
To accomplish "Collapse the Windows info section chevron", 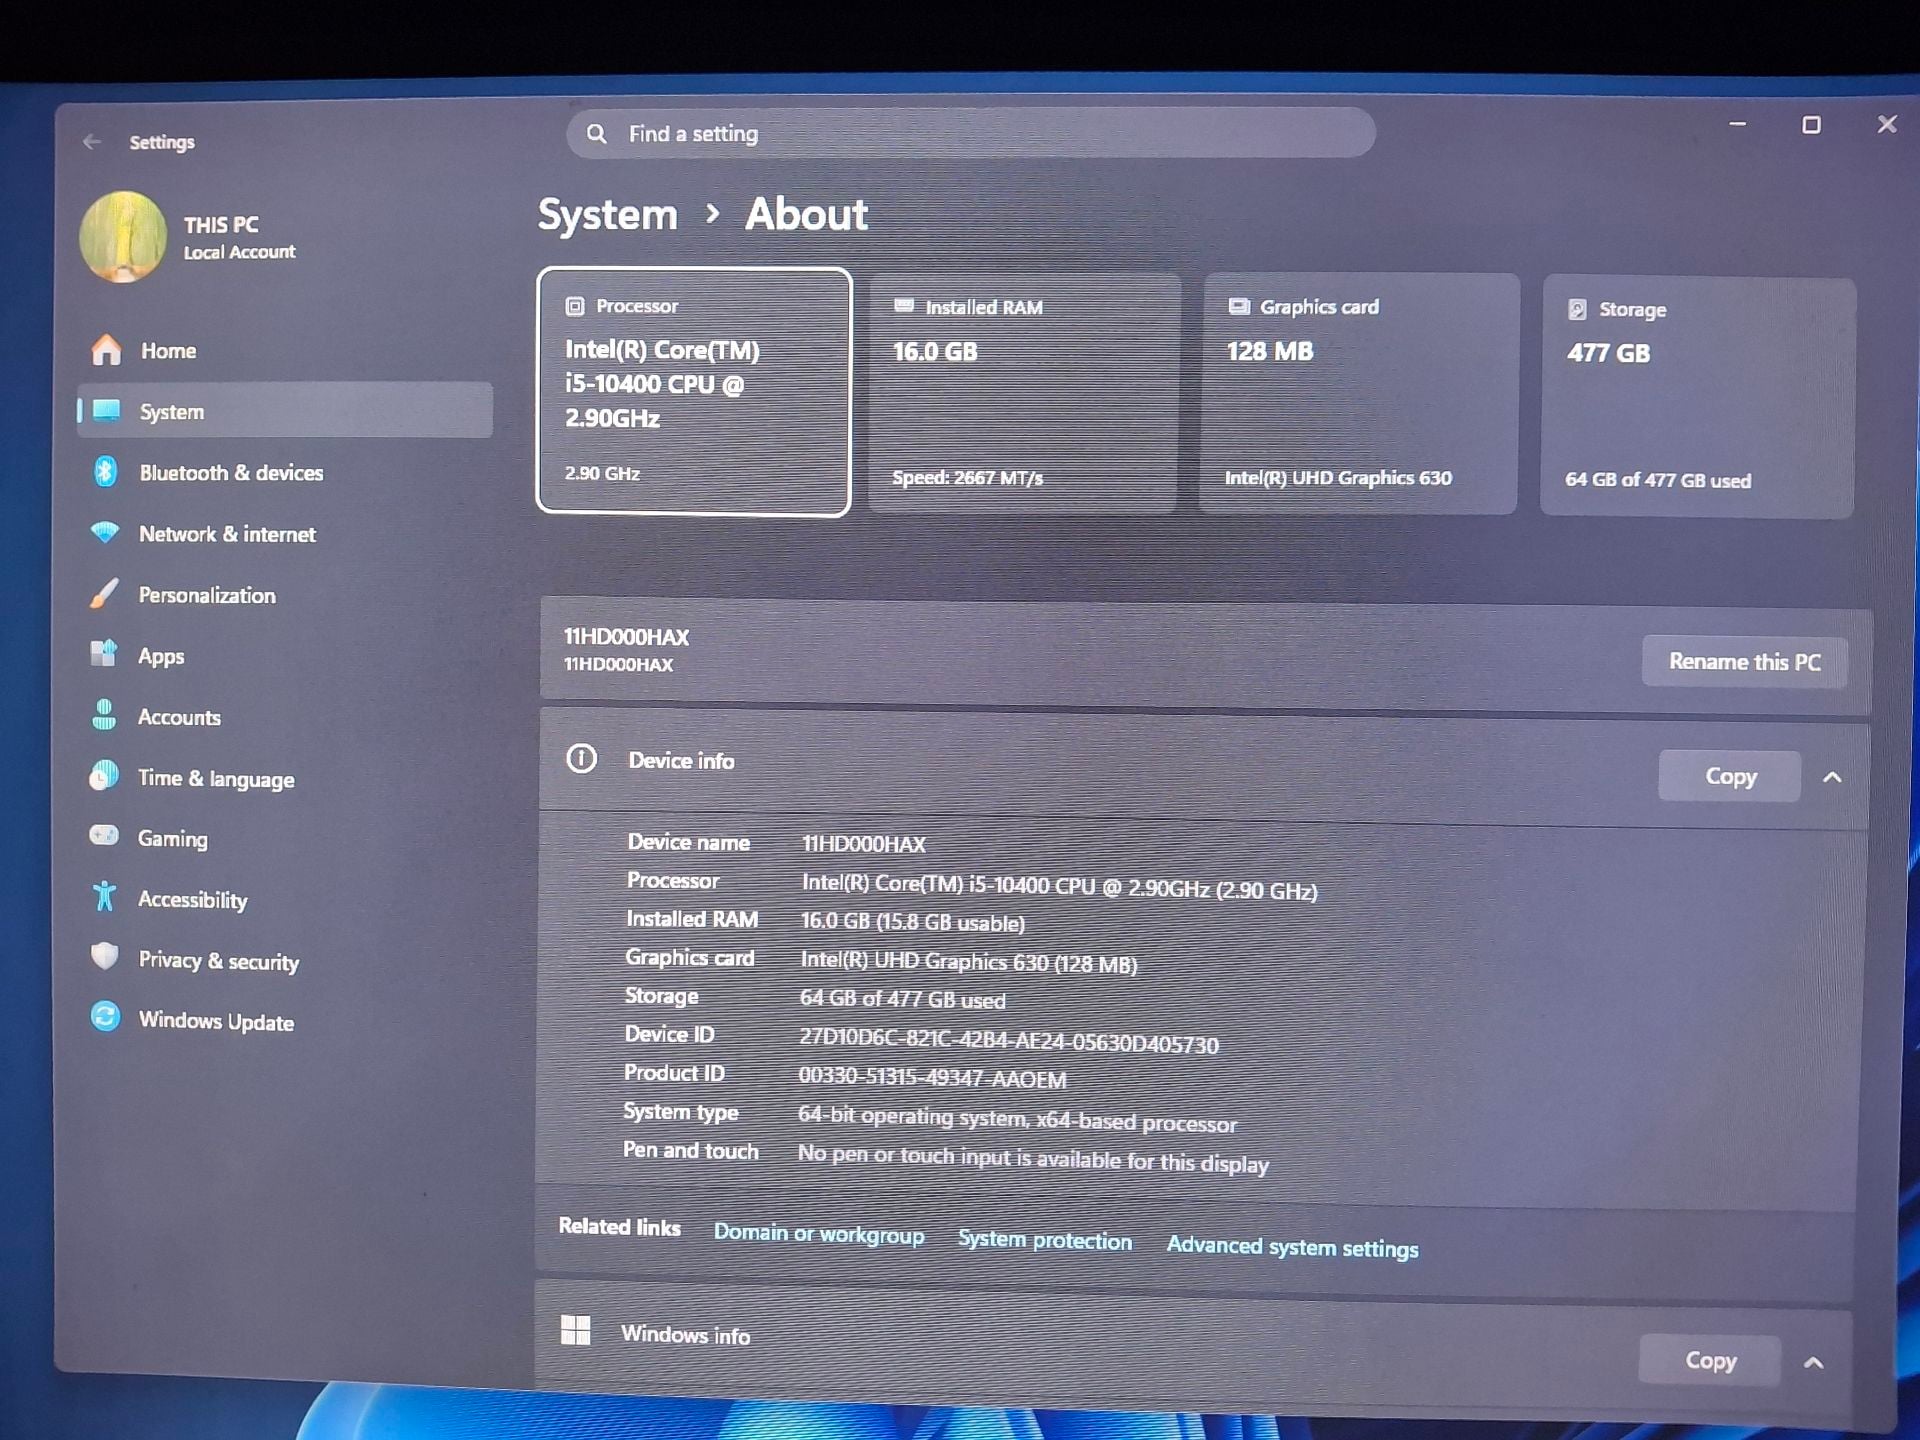I will pyautogui.click(x=1814, y=1362).
